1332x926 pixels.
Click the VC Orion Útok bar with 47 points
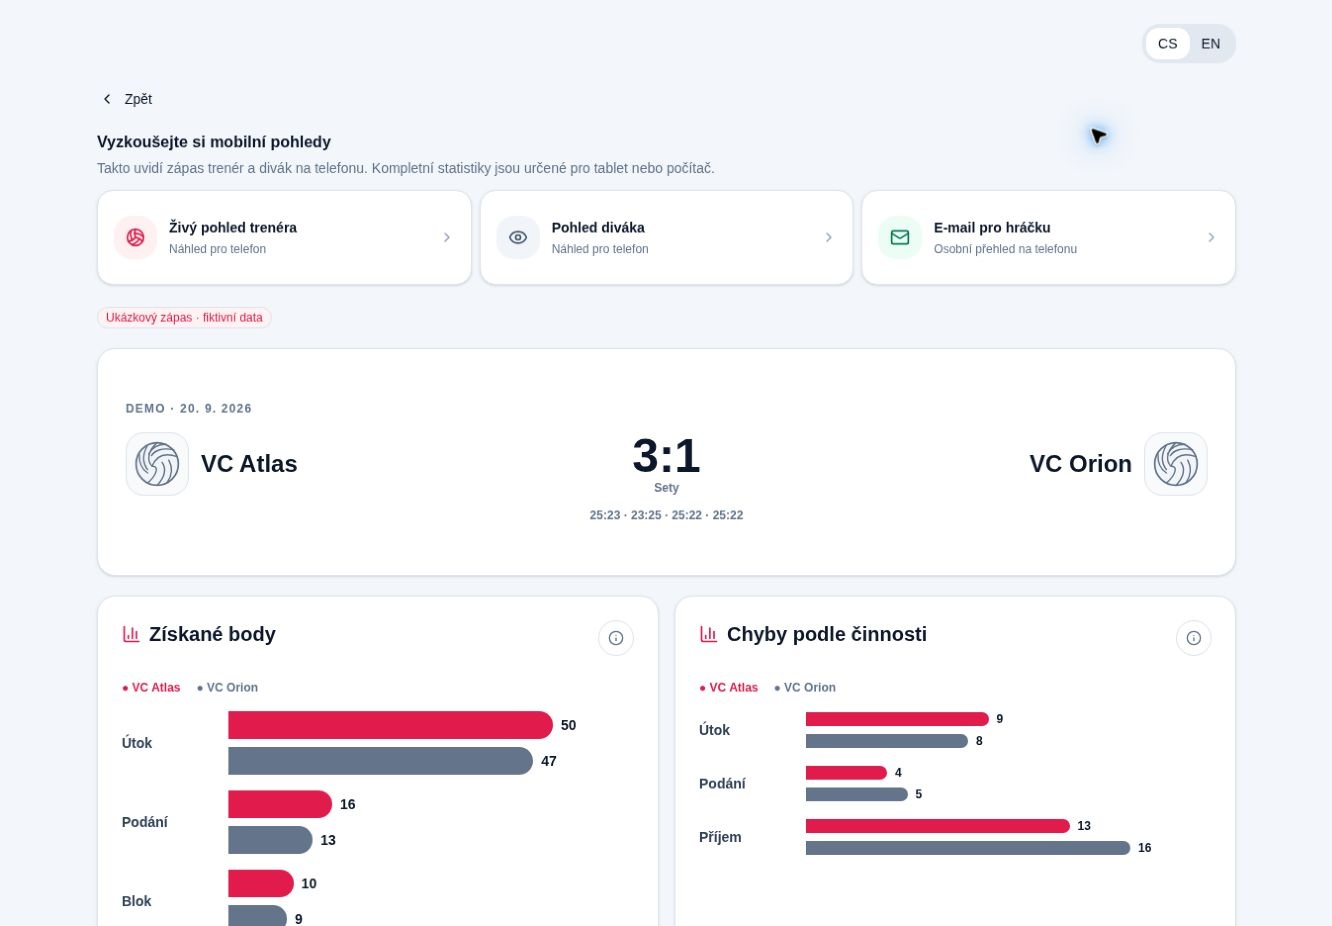coord(380,761)
